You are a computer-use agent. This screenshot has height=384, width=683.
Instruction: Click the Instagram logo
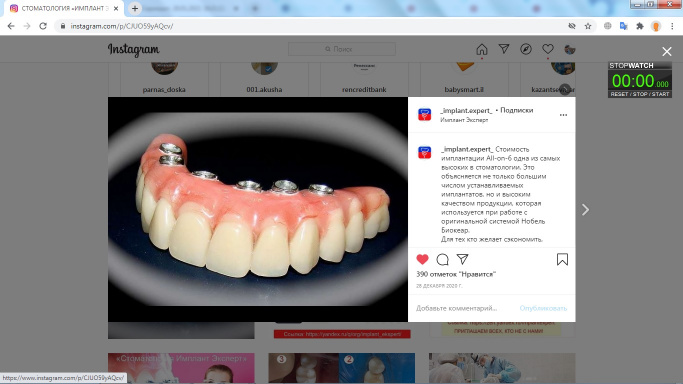(134, 50)
